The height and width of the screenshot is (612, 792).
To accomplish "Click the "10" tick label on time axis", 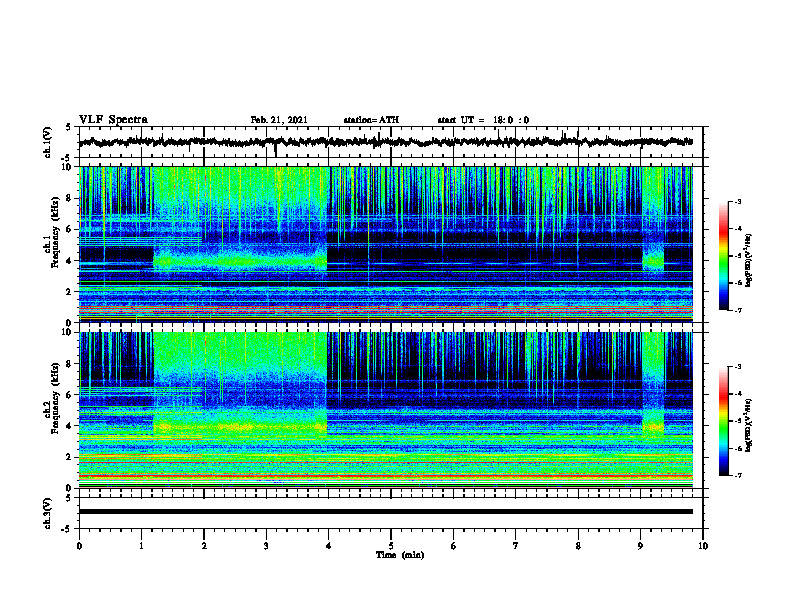I will coord(703,546).
